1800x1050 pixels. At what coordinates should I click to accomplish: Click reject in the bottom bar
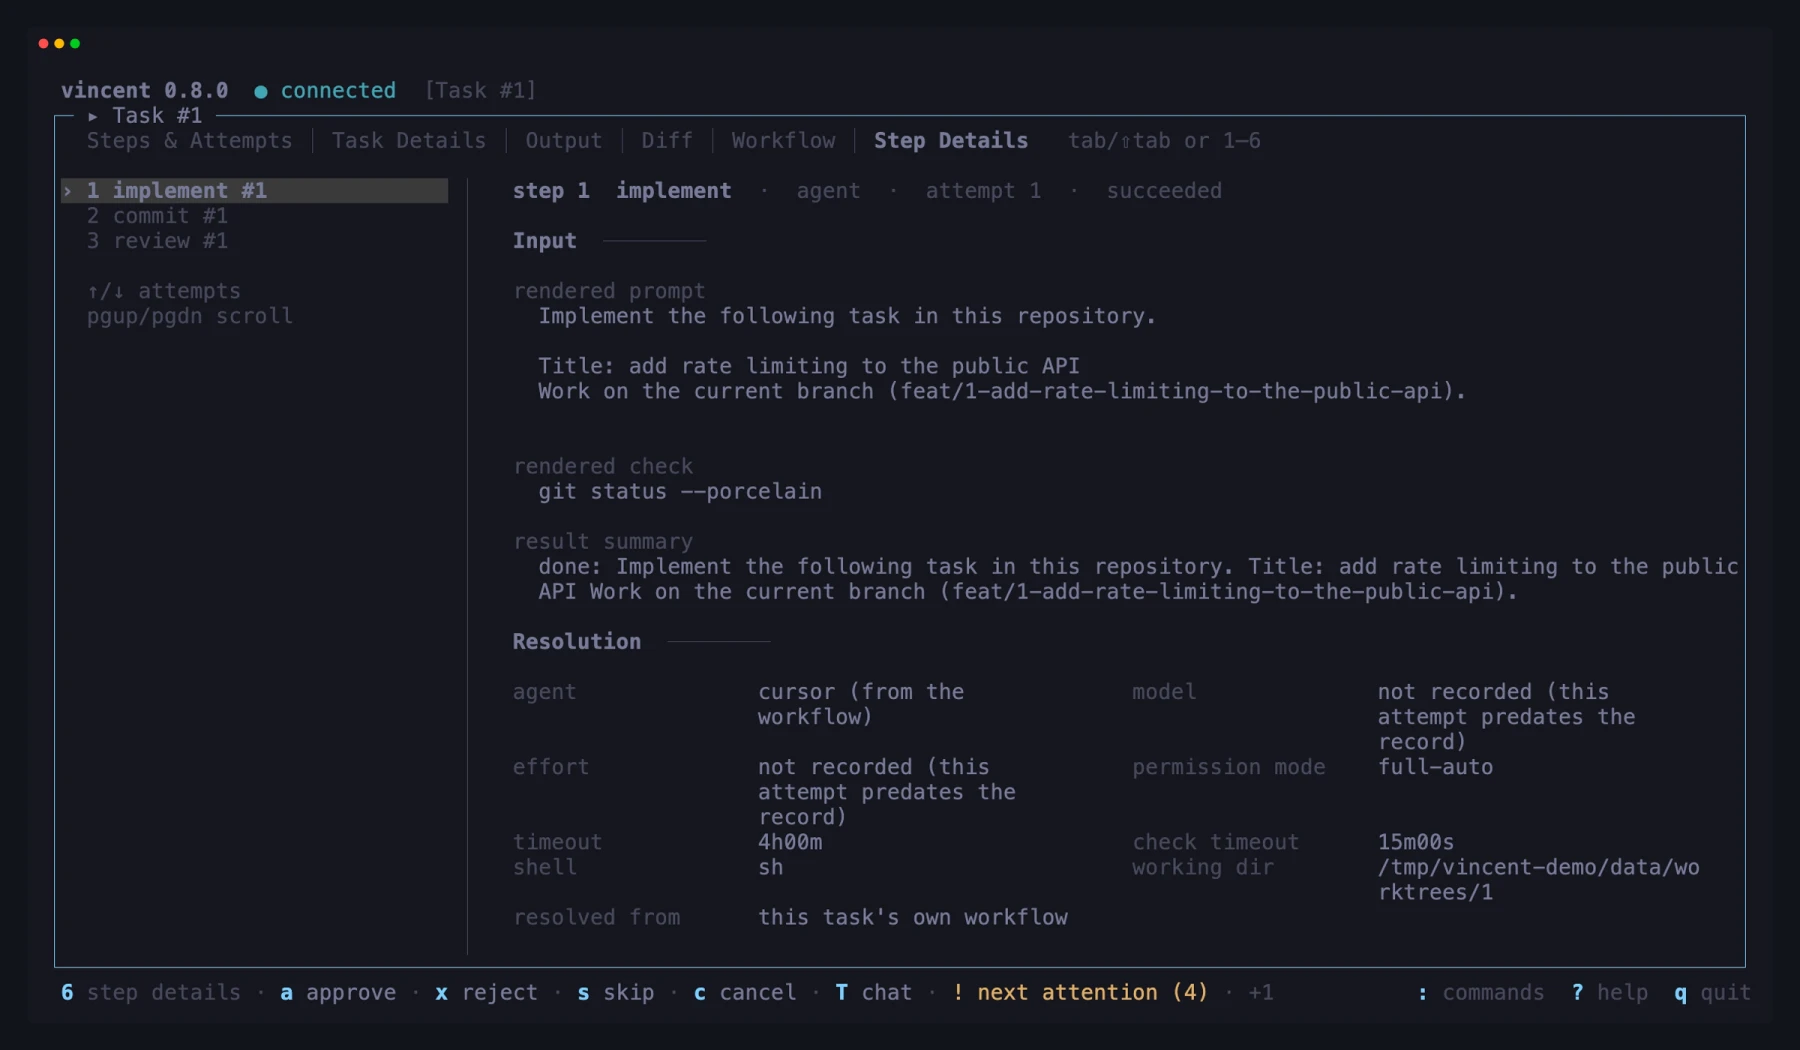pyautogui.click(x=486, y=992)
